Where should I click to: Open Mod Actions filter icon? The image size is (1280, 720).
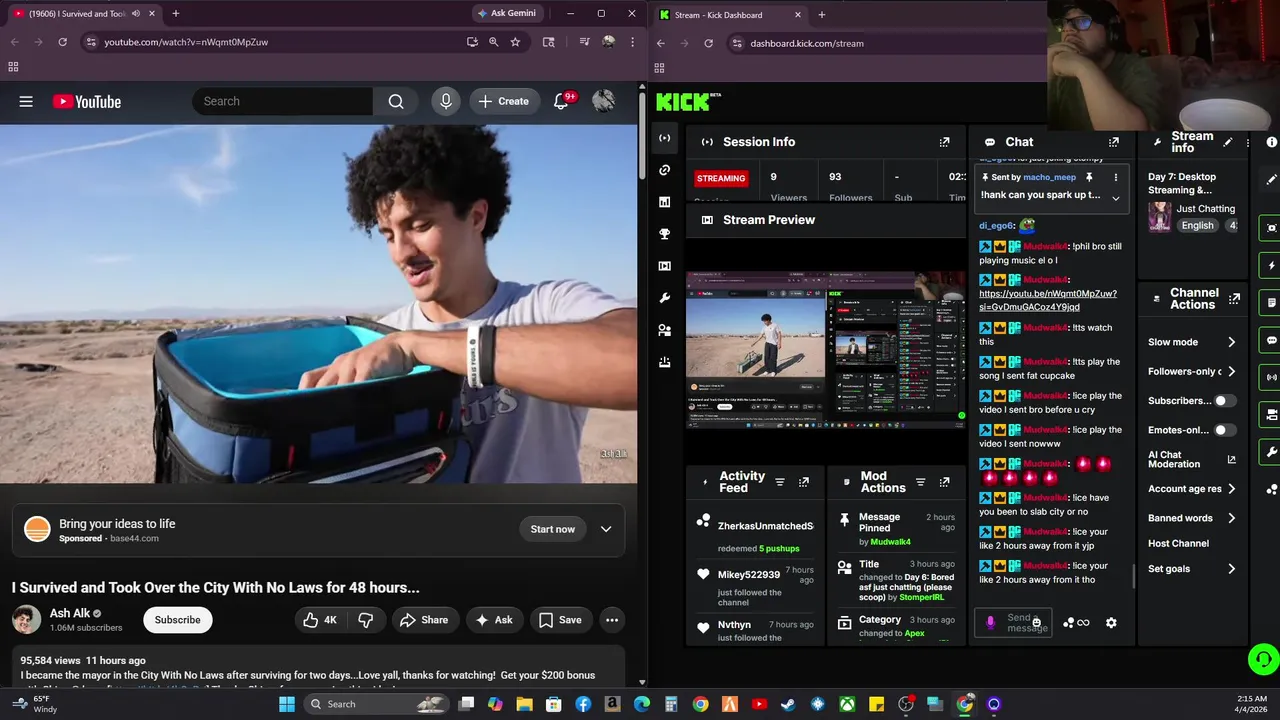click(921, 482)
